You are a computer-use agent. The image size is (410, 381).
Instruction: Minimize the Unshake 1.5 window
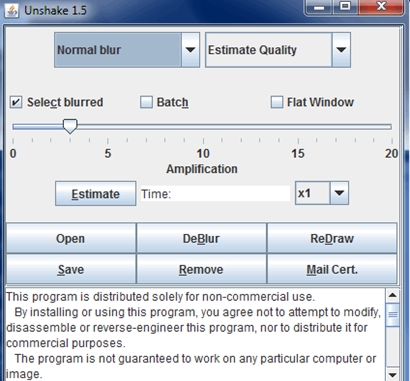click(x=319, y=7)
